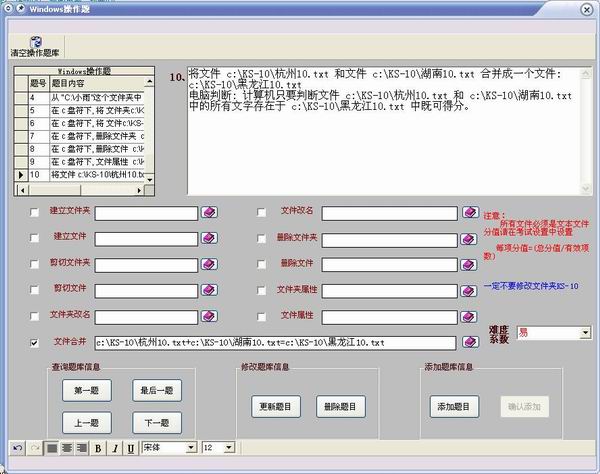Viewport: 600px width, 474px height.
Task: Select question row 7 in the table
Action: click(80, 136)
